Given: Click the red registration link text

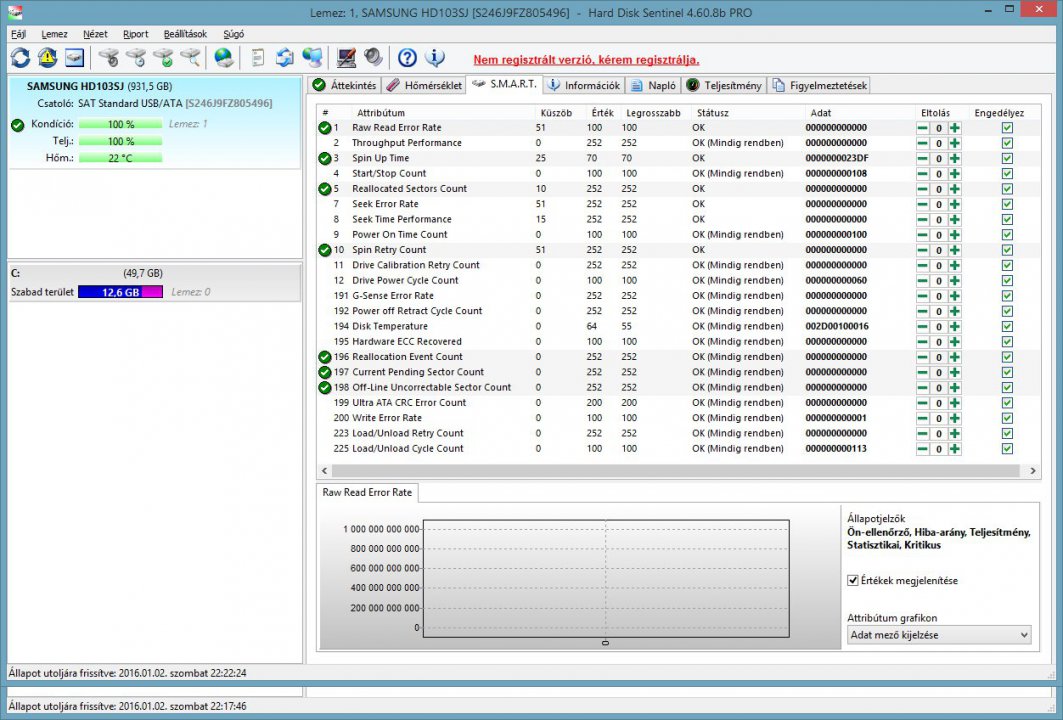Looking at the screenshot, I should click(586, 60).
